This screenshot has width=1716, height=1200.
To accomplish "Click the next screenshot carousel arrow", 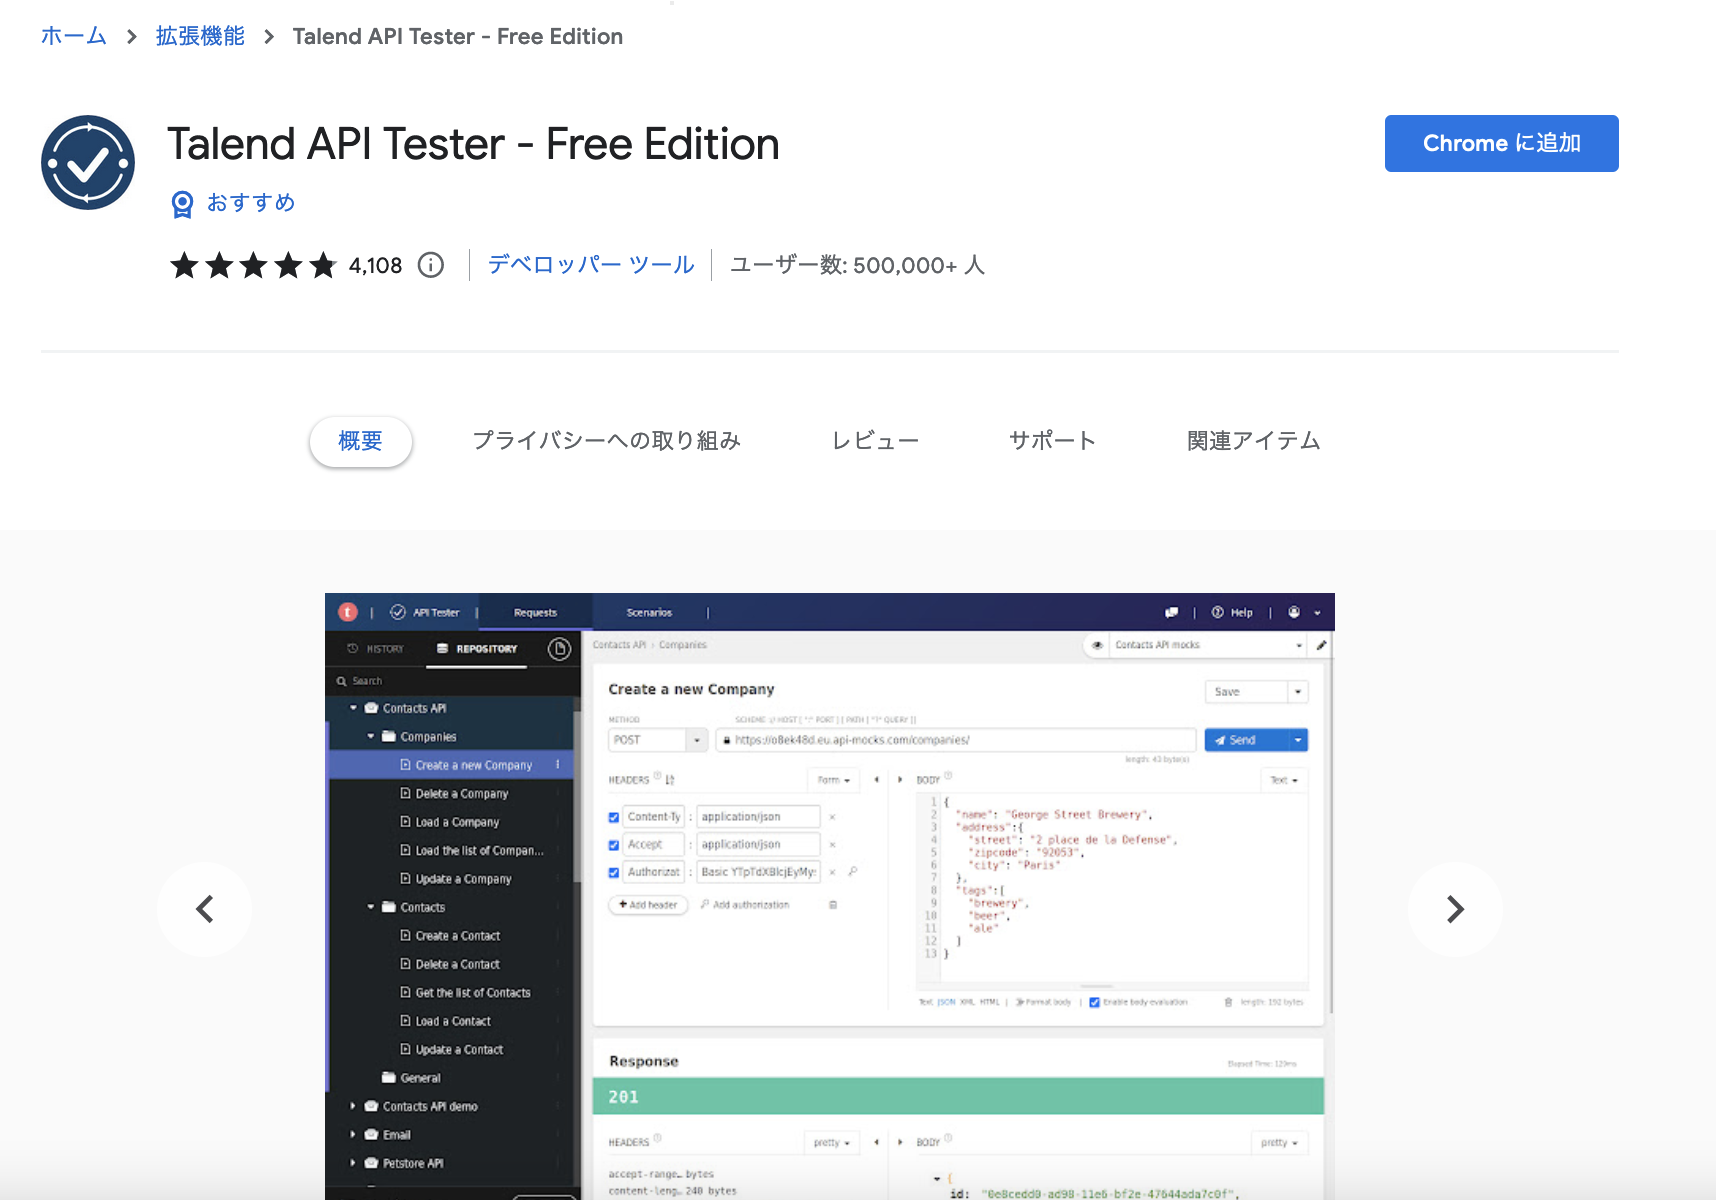I will pyautogui.click(x=1455, y=909).
